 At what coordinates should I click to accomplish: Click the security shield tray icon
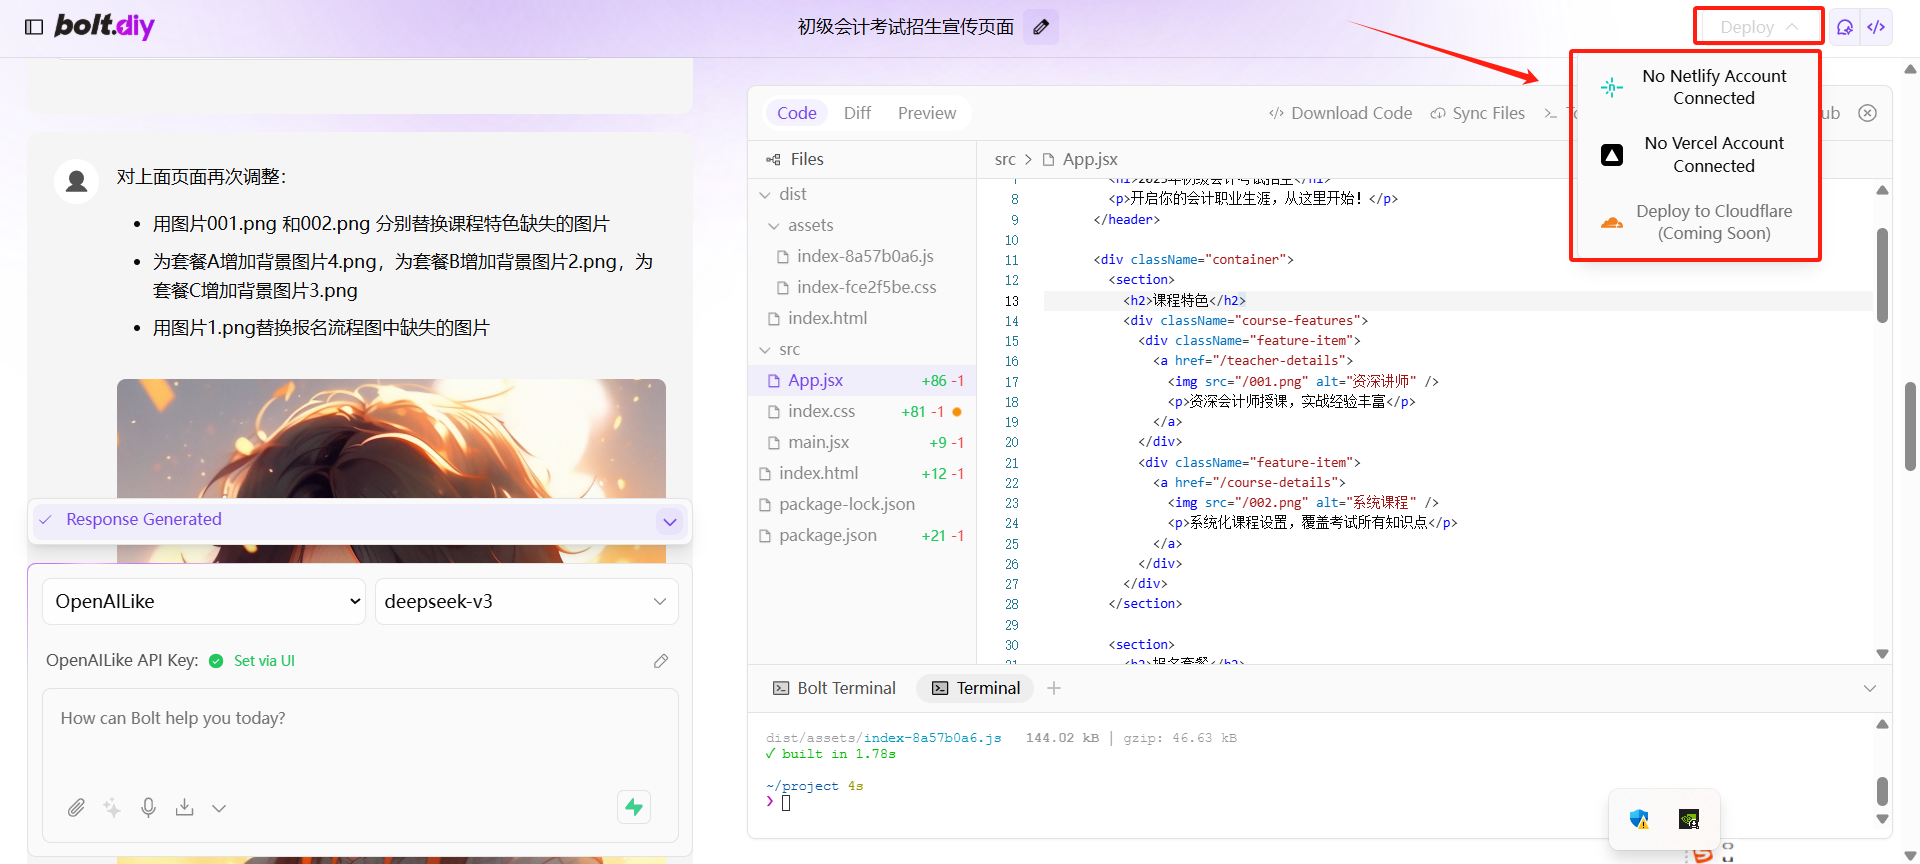click(1639, 819)
